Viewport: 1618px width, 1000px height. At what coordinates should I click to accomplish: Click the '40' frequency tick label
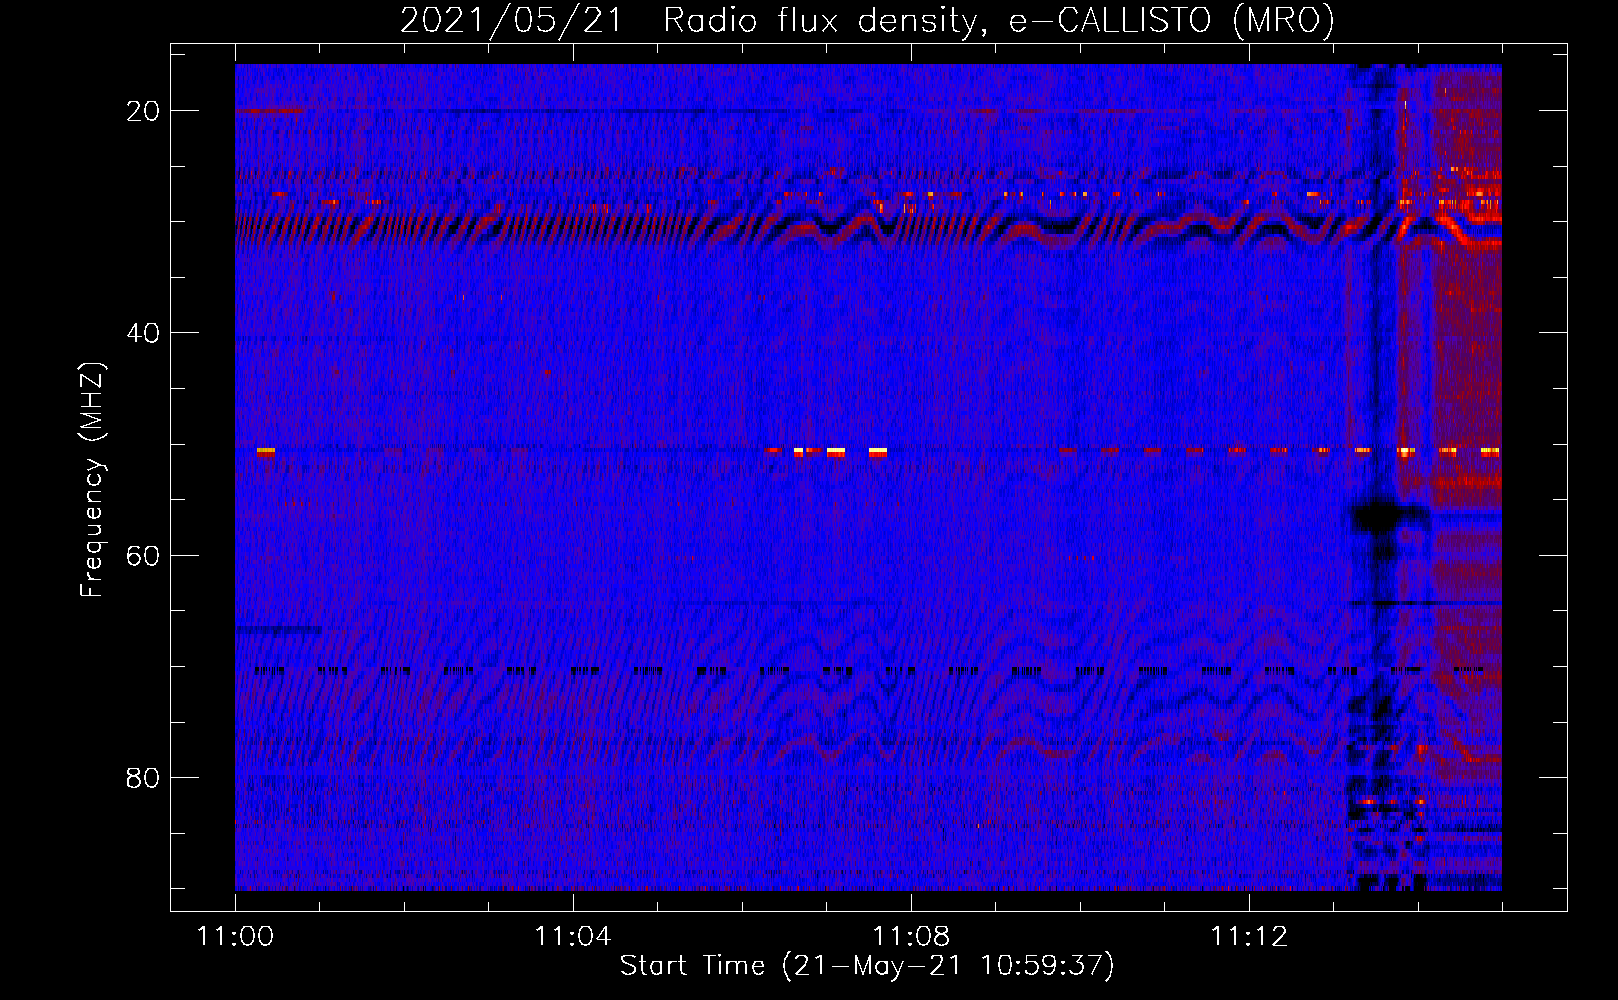[144, 333]
